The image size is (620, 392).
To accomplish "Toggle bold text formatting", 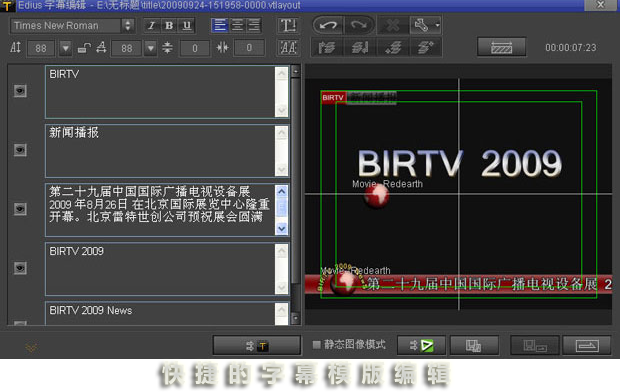I will pos(169,26).
